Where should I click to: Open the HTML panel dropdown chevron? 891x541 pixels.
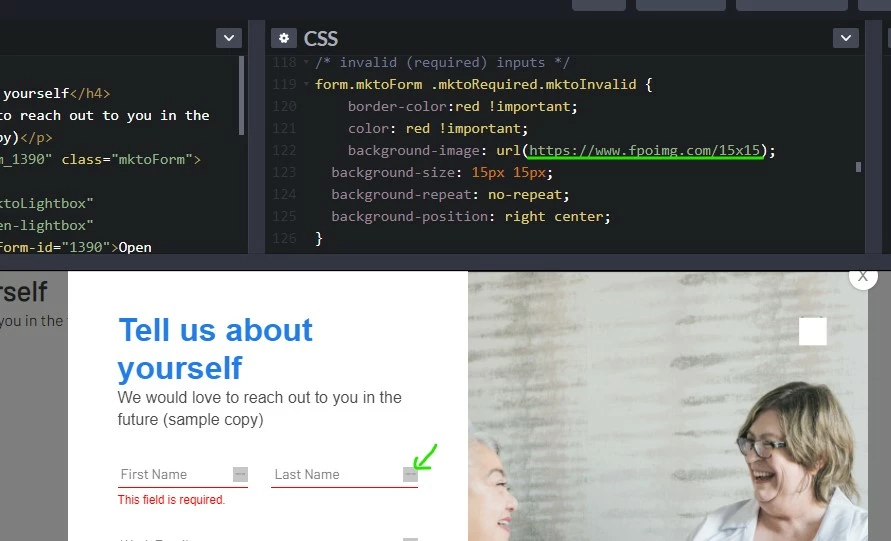pos(229,38)
